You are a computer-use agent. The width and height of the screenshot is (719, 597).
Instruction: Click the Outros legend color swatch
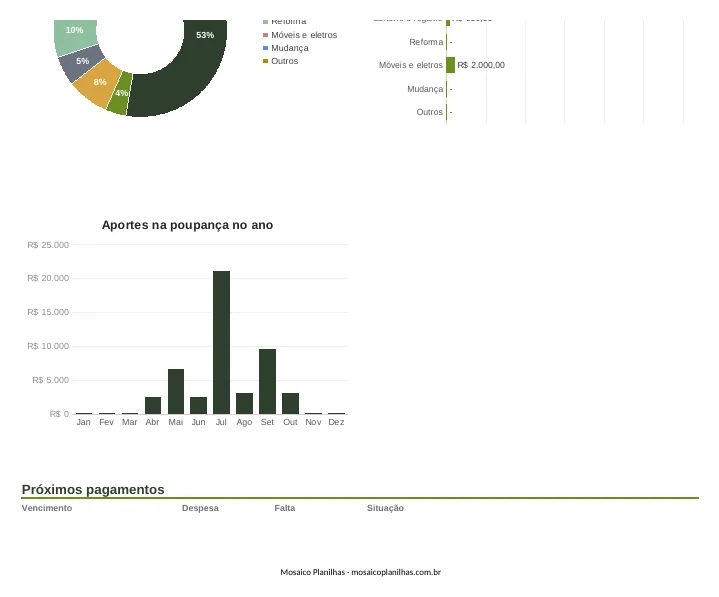coord(265,61)
